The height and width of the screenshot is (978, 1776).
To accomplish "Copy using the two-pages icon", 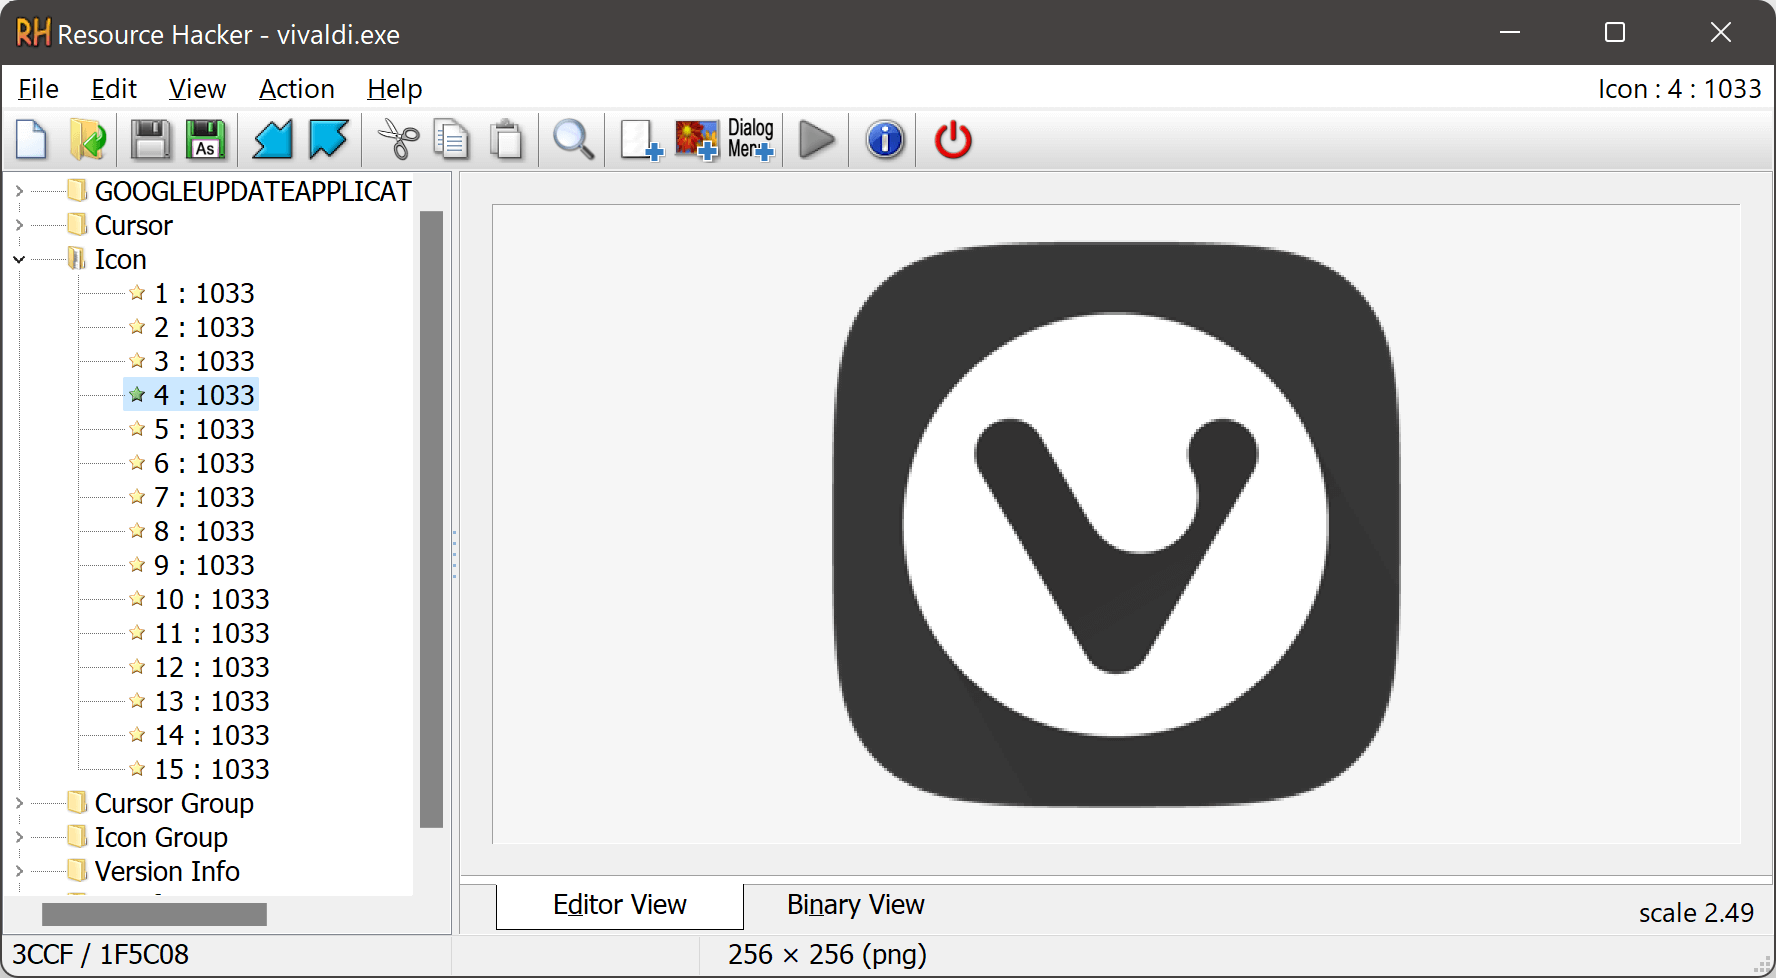I will pyautogui.click(x=452, y=140).
